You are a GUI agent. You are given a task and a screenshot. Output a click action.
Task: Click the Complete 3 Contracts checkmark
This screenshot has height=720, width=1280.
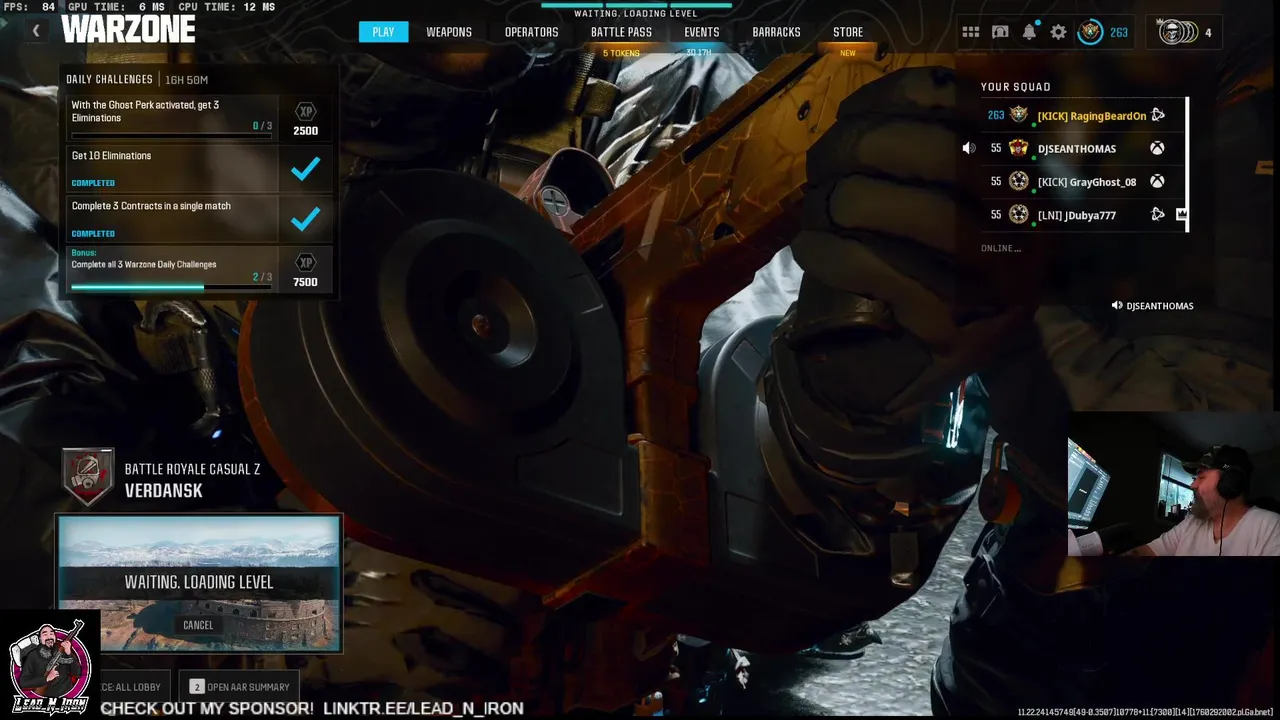click(305, 219)
